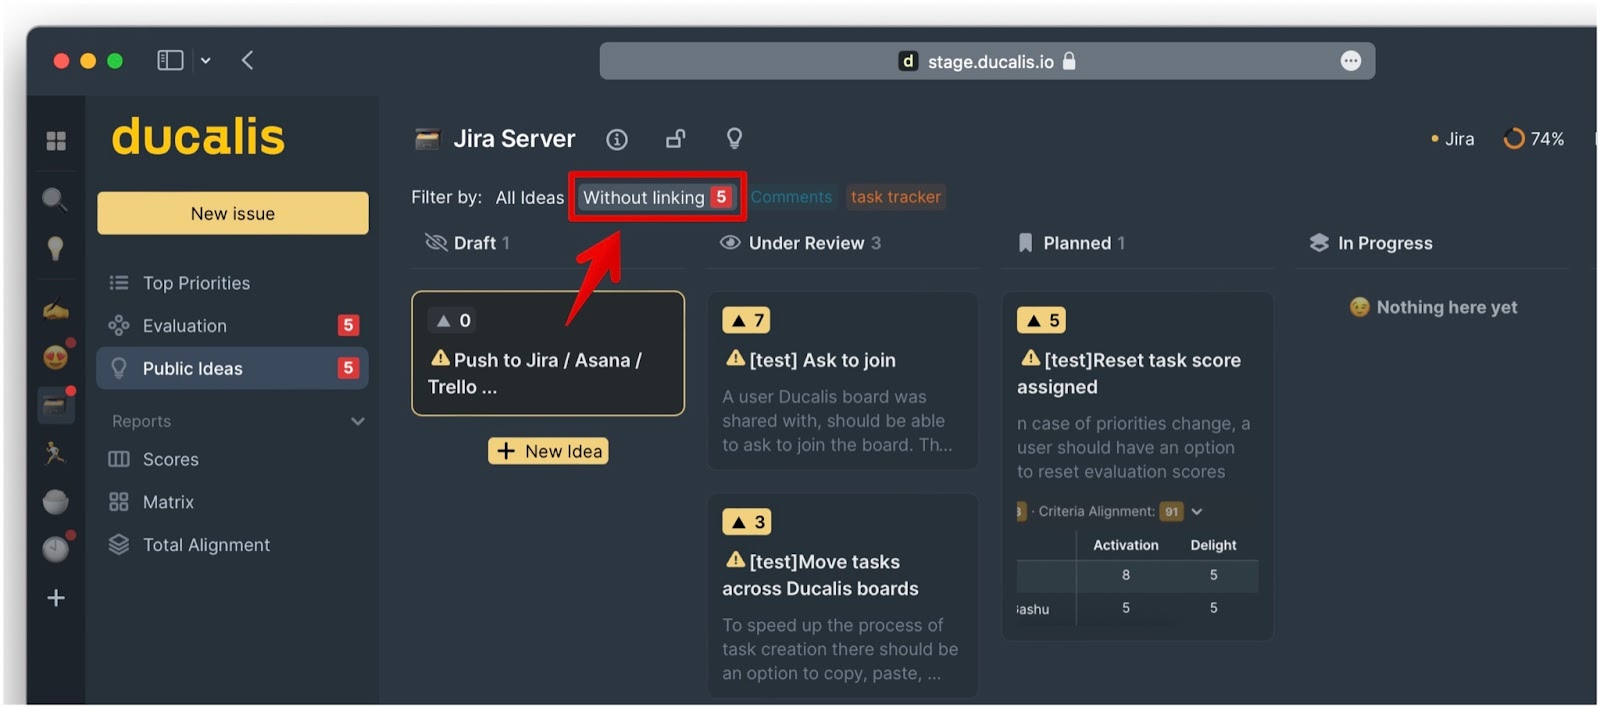Open the address bar more options button
Image resolution: width=1600 pixels, height=708 pixels.
pyautogui.click(x=1350, y=61)
